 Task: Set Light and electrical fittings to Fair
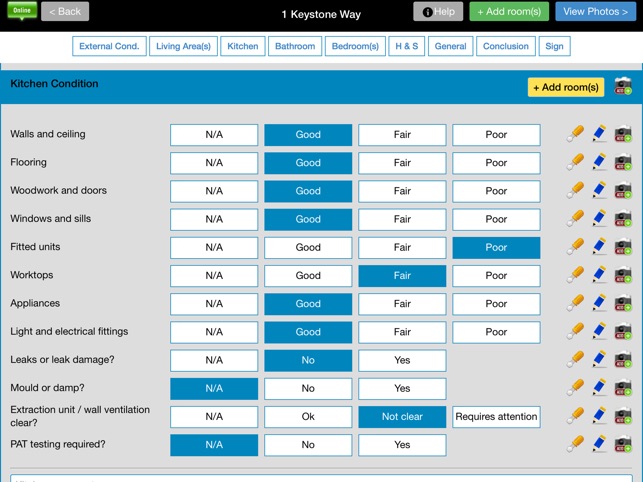coord(402,332)
